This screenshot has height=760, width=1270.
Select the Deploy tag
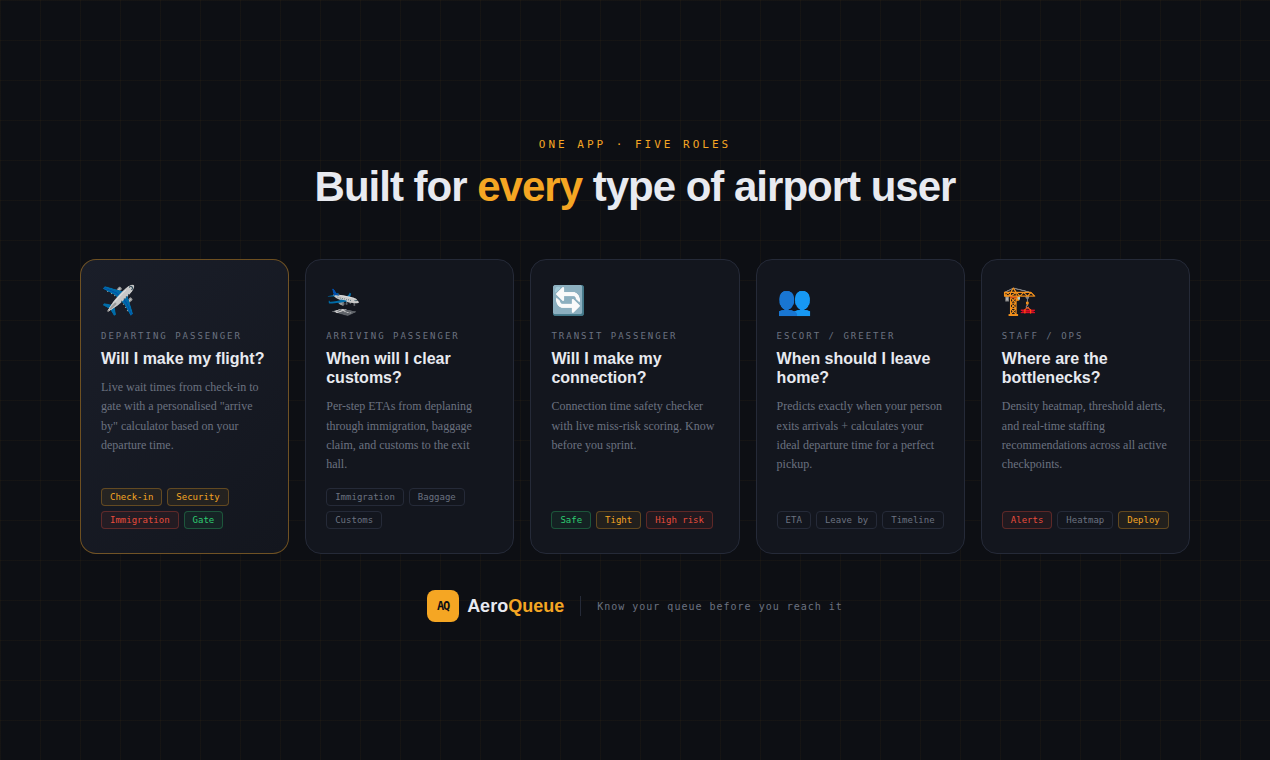(x=1143, y=520)
